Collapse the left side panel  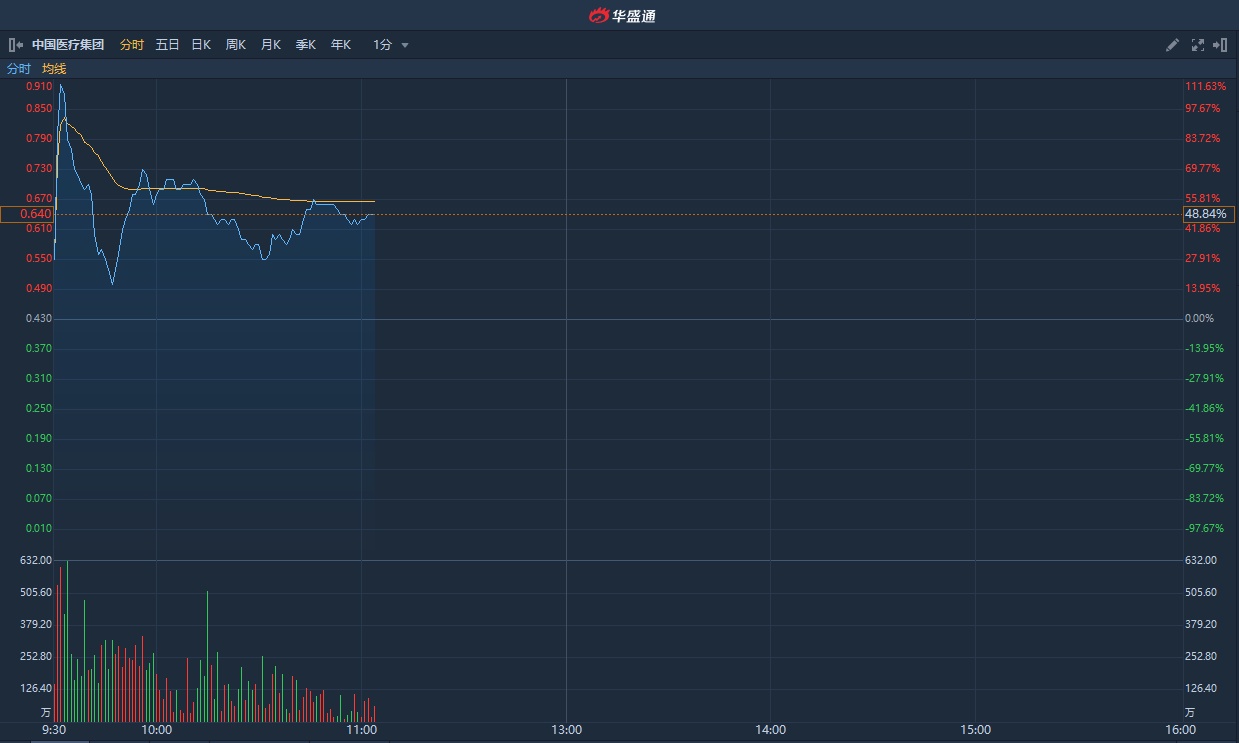[16, 45]
